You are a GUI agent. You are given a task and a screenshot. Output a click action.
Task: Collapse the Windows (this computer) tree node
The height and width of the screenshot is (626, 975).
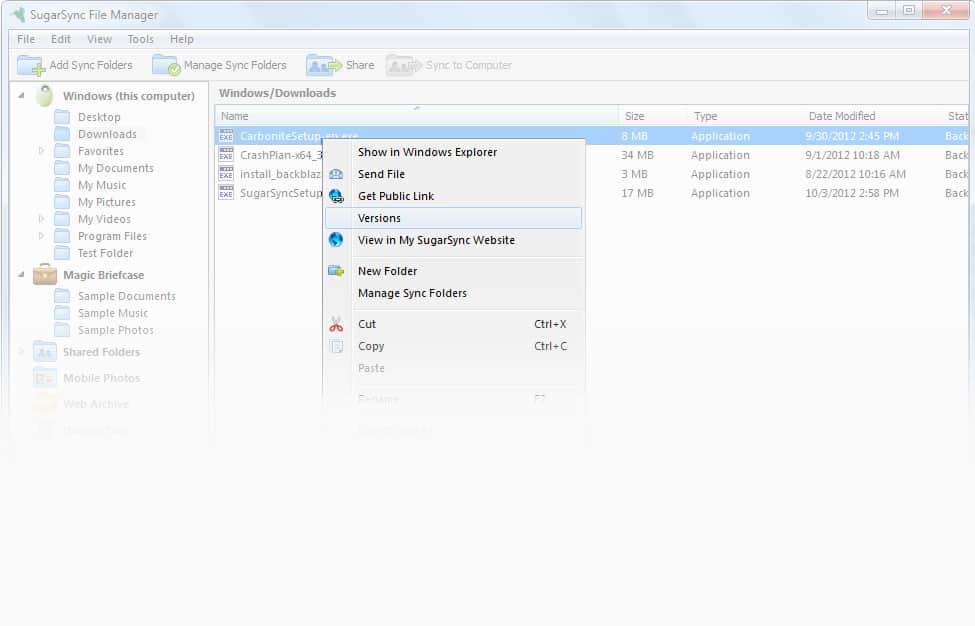point(22,96)
